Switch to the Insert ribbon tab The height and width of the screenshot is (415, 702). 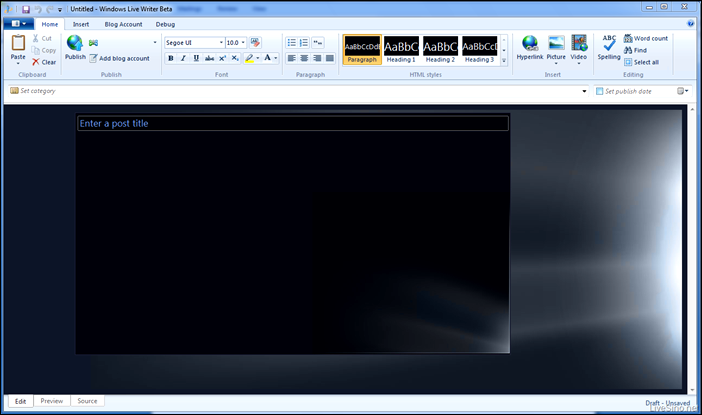[81, 24]
